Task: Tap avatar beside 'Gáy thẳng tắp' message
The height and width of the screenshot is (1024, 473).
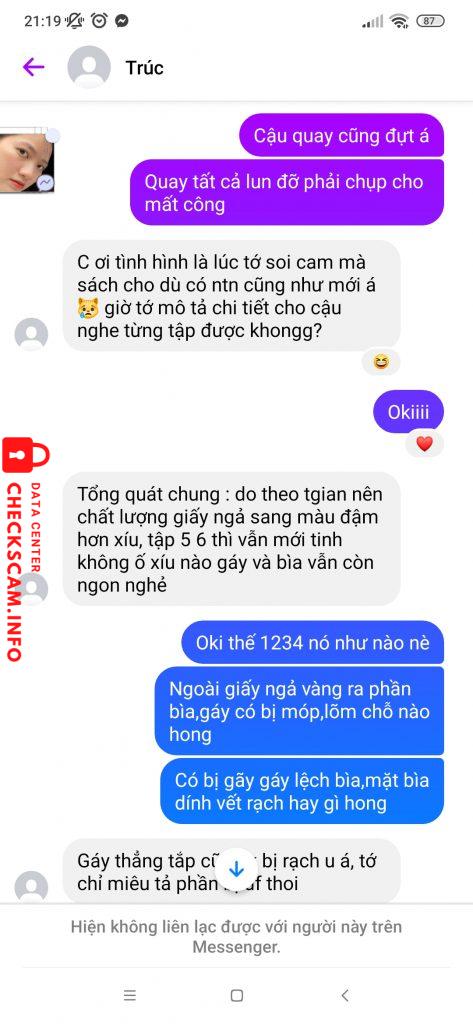Action: [x=31, y=886]
